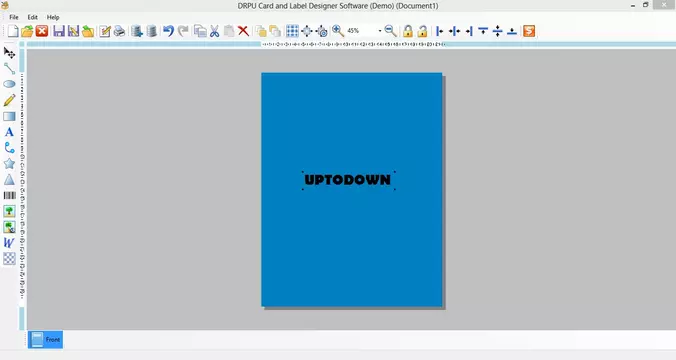This screenshot has width=676, height=360.
Task: Click the zoom out magnifier icon
Action: coord(390,31)
